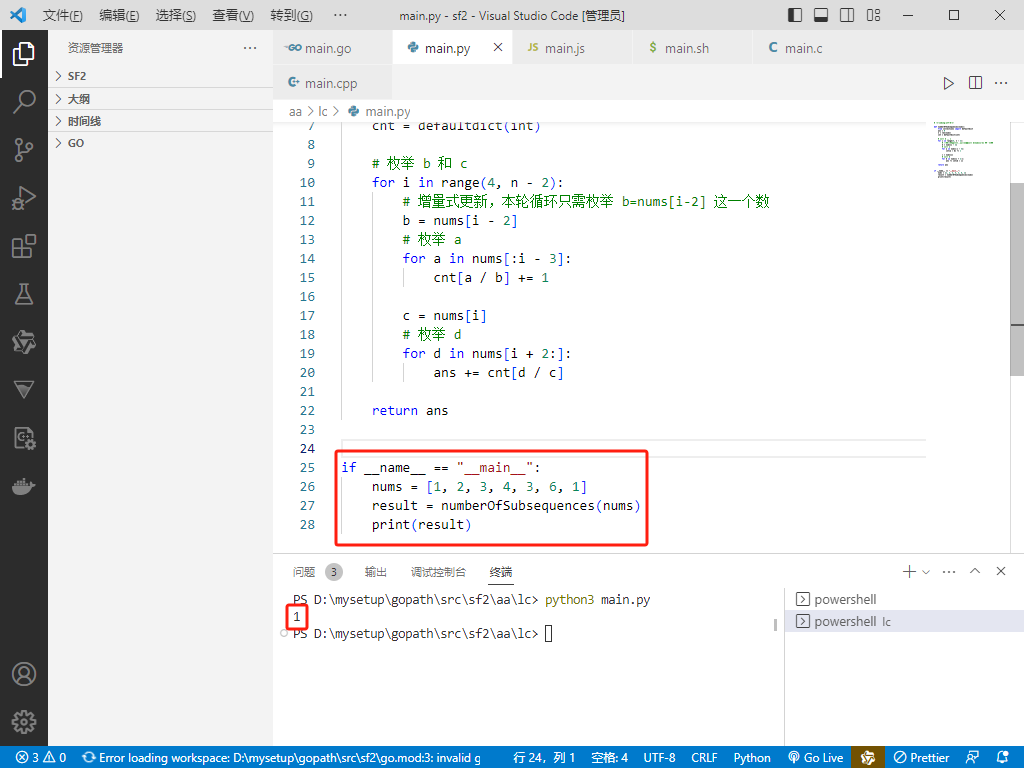Toggle bottom panel layout icon
The image size is (1024, 768).
tap(821, 15)
